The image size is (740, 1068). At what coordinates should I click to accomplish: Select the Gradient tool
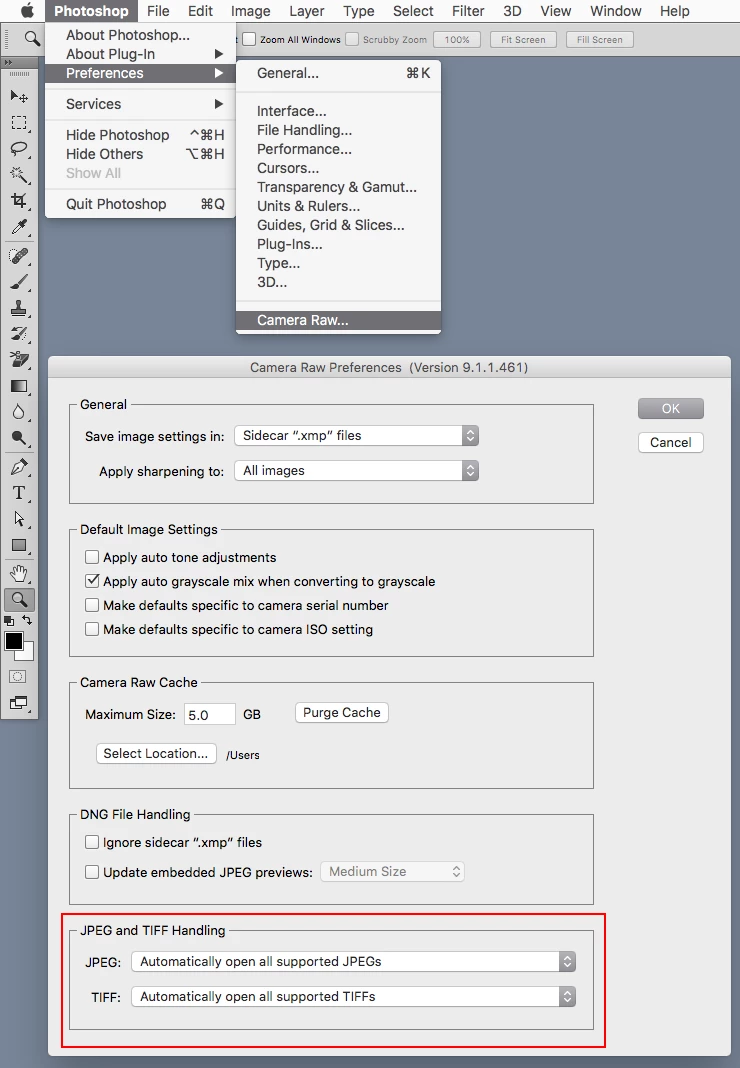[19, 386]
